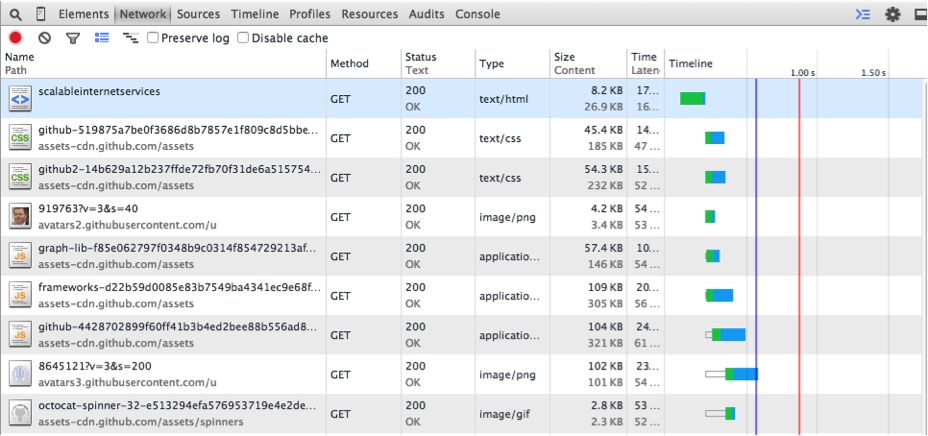Click the CSS icon for github2-14b629a1 stylesheet
This screenshot has width=928, height=436.
[x=20, y=177]
